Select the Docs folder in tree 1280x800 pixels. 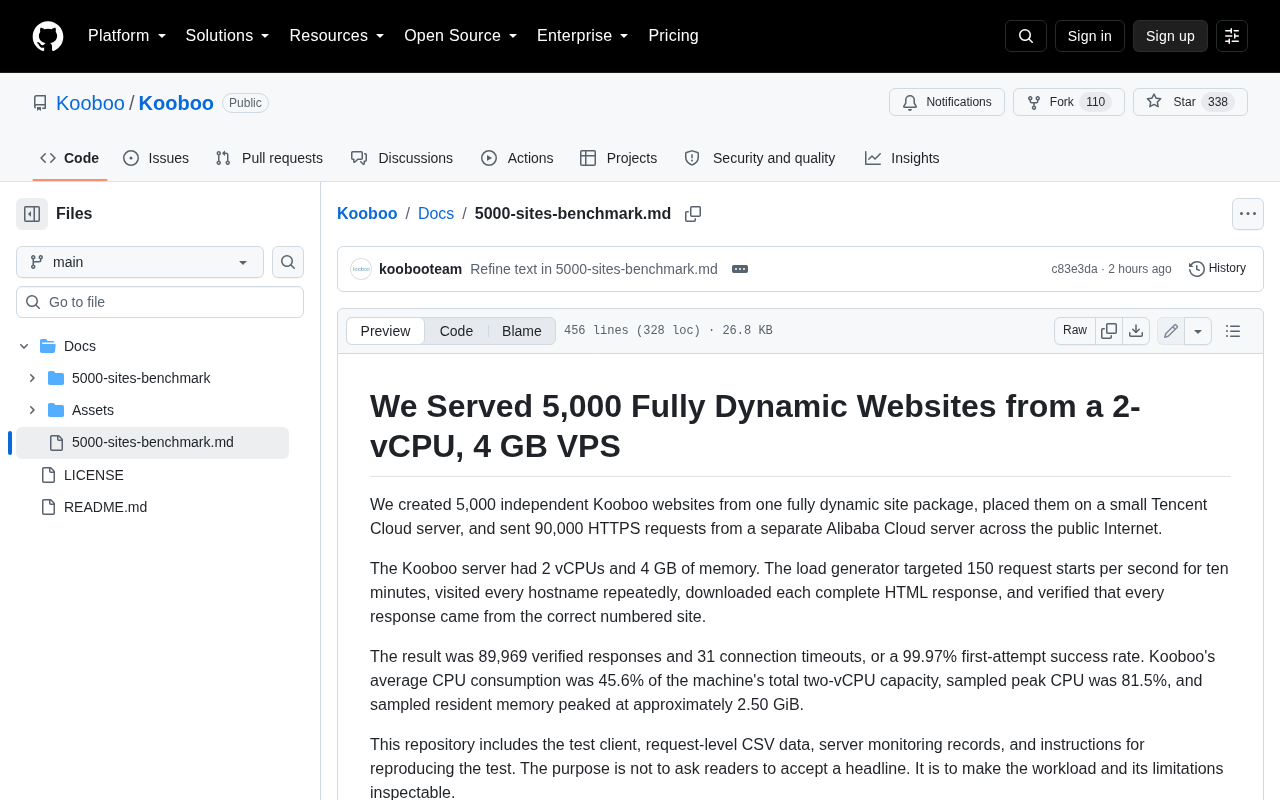tap(80, 346)
